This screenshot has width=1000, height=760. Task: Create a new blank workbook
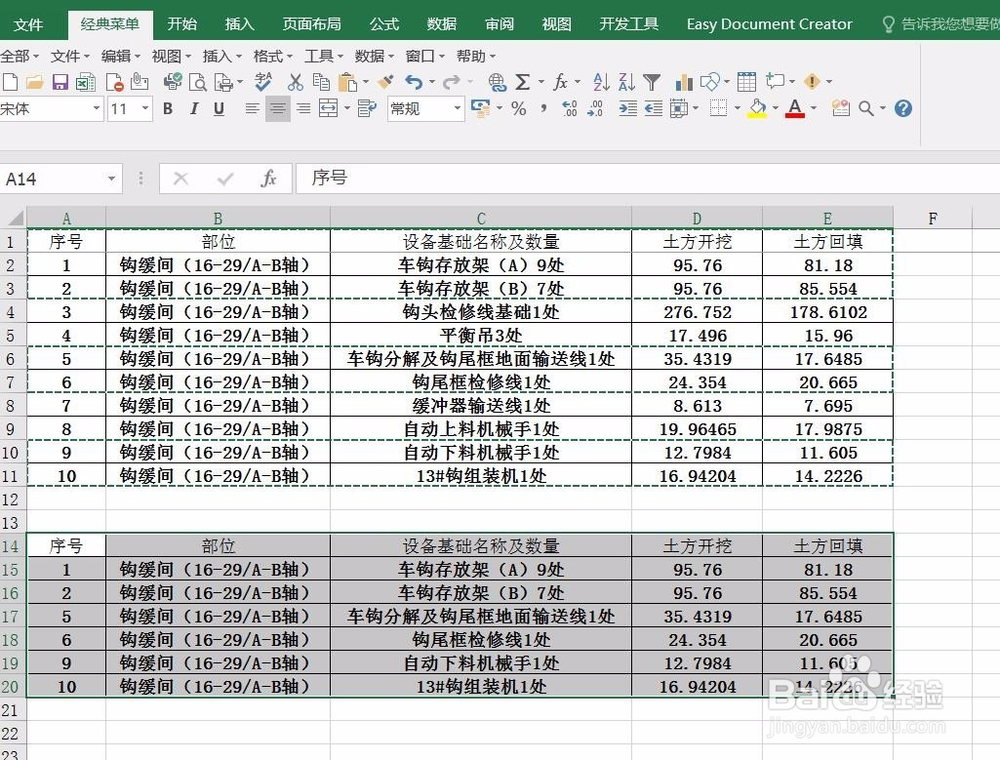click(x=10, y=82)
